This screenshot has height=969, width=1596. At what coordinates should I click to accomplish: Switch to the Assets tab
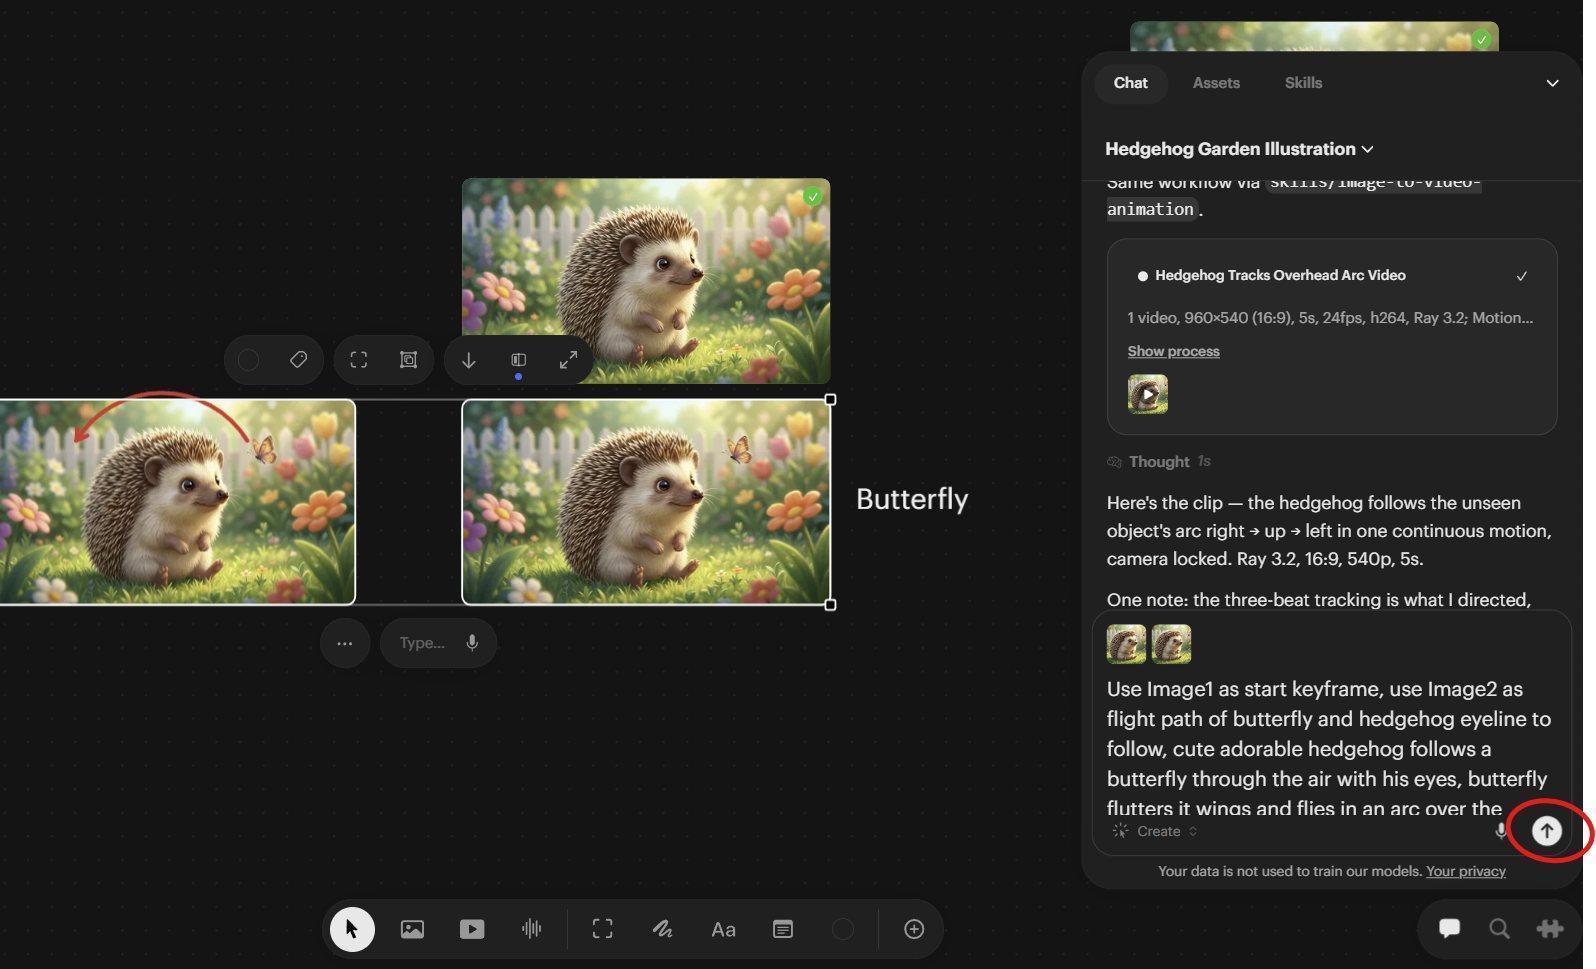pos(1216,83)
